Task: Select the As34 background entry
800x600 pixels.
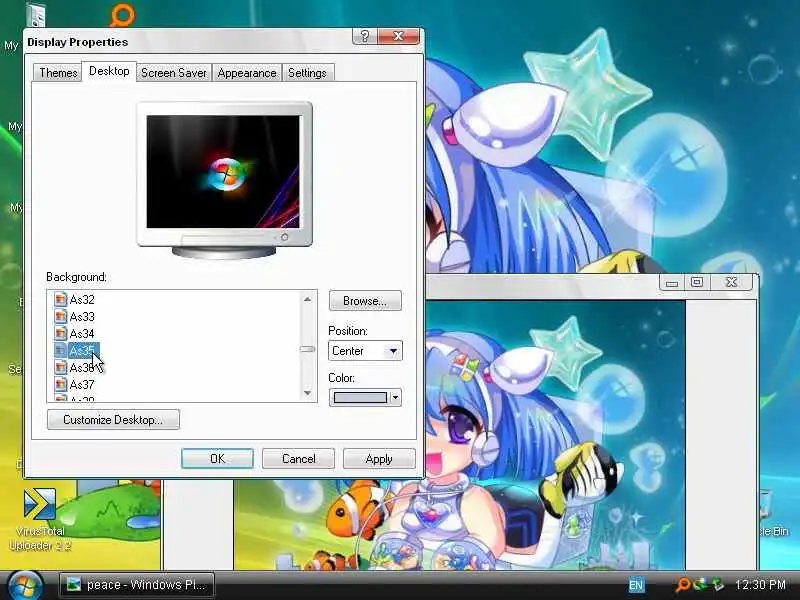Action: coord(82,334)
